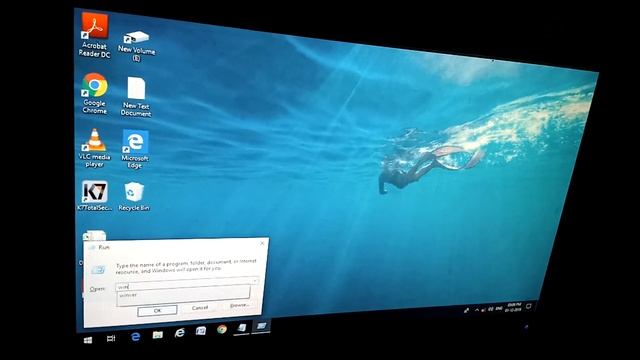Open the K7TotalSecurity shortcut
This screenshot has height=360, width=640.
point(95,196)
